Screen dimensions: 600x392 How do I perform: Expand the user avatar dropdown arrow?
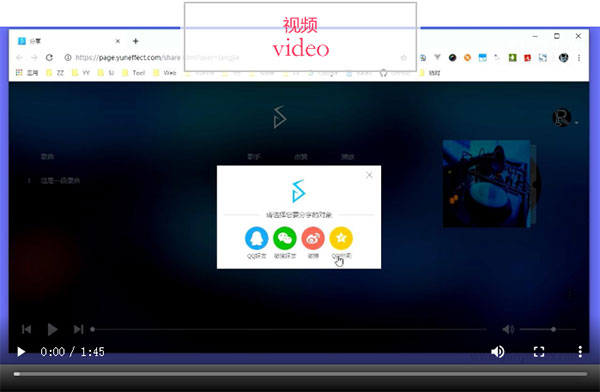tap(576, 123)
